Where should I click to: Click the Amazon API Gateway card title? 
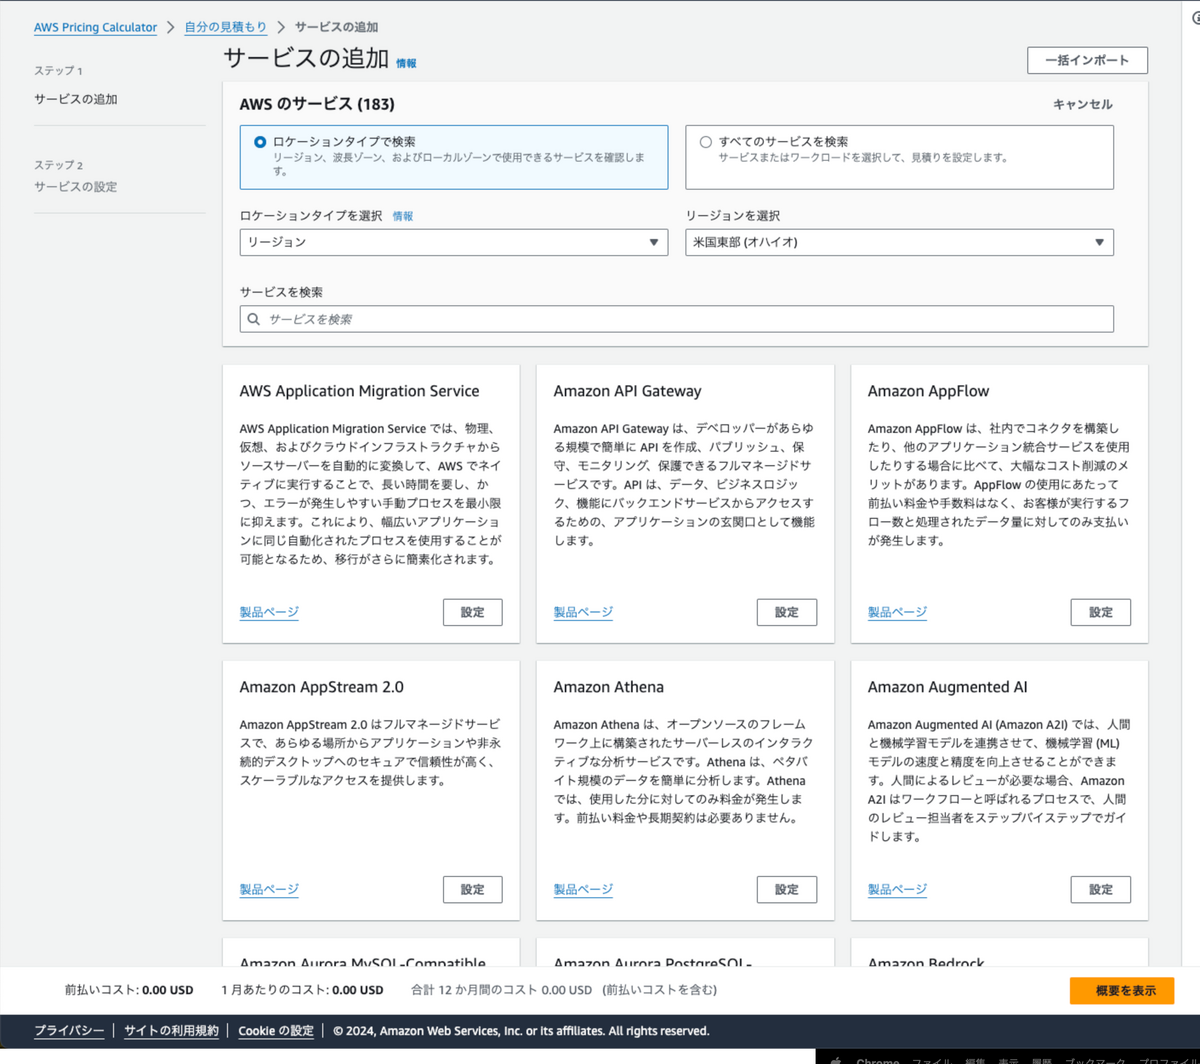627,391
